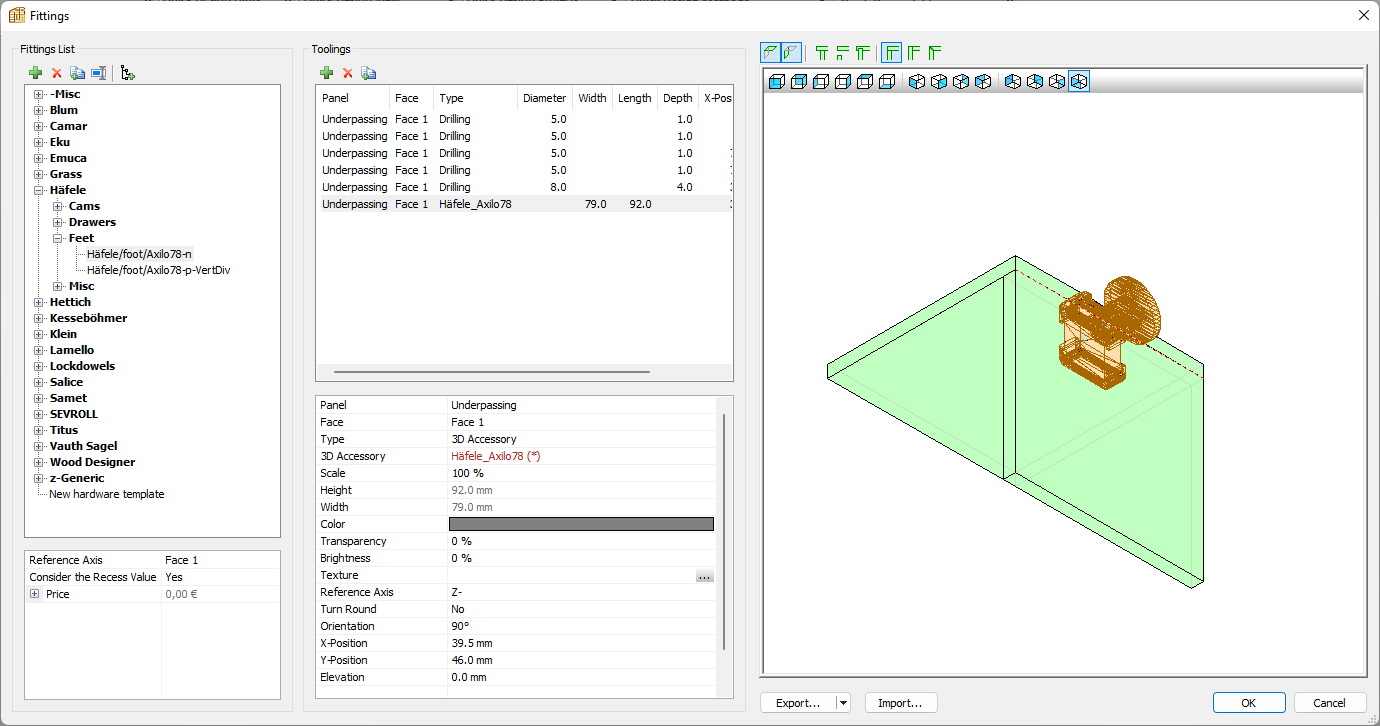Viewport: 1380px width, 726px height.
Task: Expand the Hettich manufacturer node
Action: (x=39, y=302)
